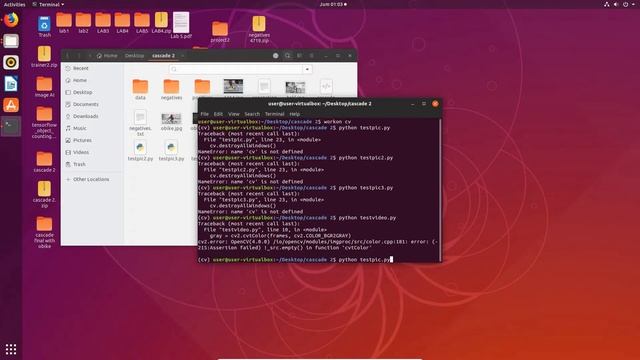Open LibreOffice Writer from the dock
640x360 pixels.
pos(11,84)
